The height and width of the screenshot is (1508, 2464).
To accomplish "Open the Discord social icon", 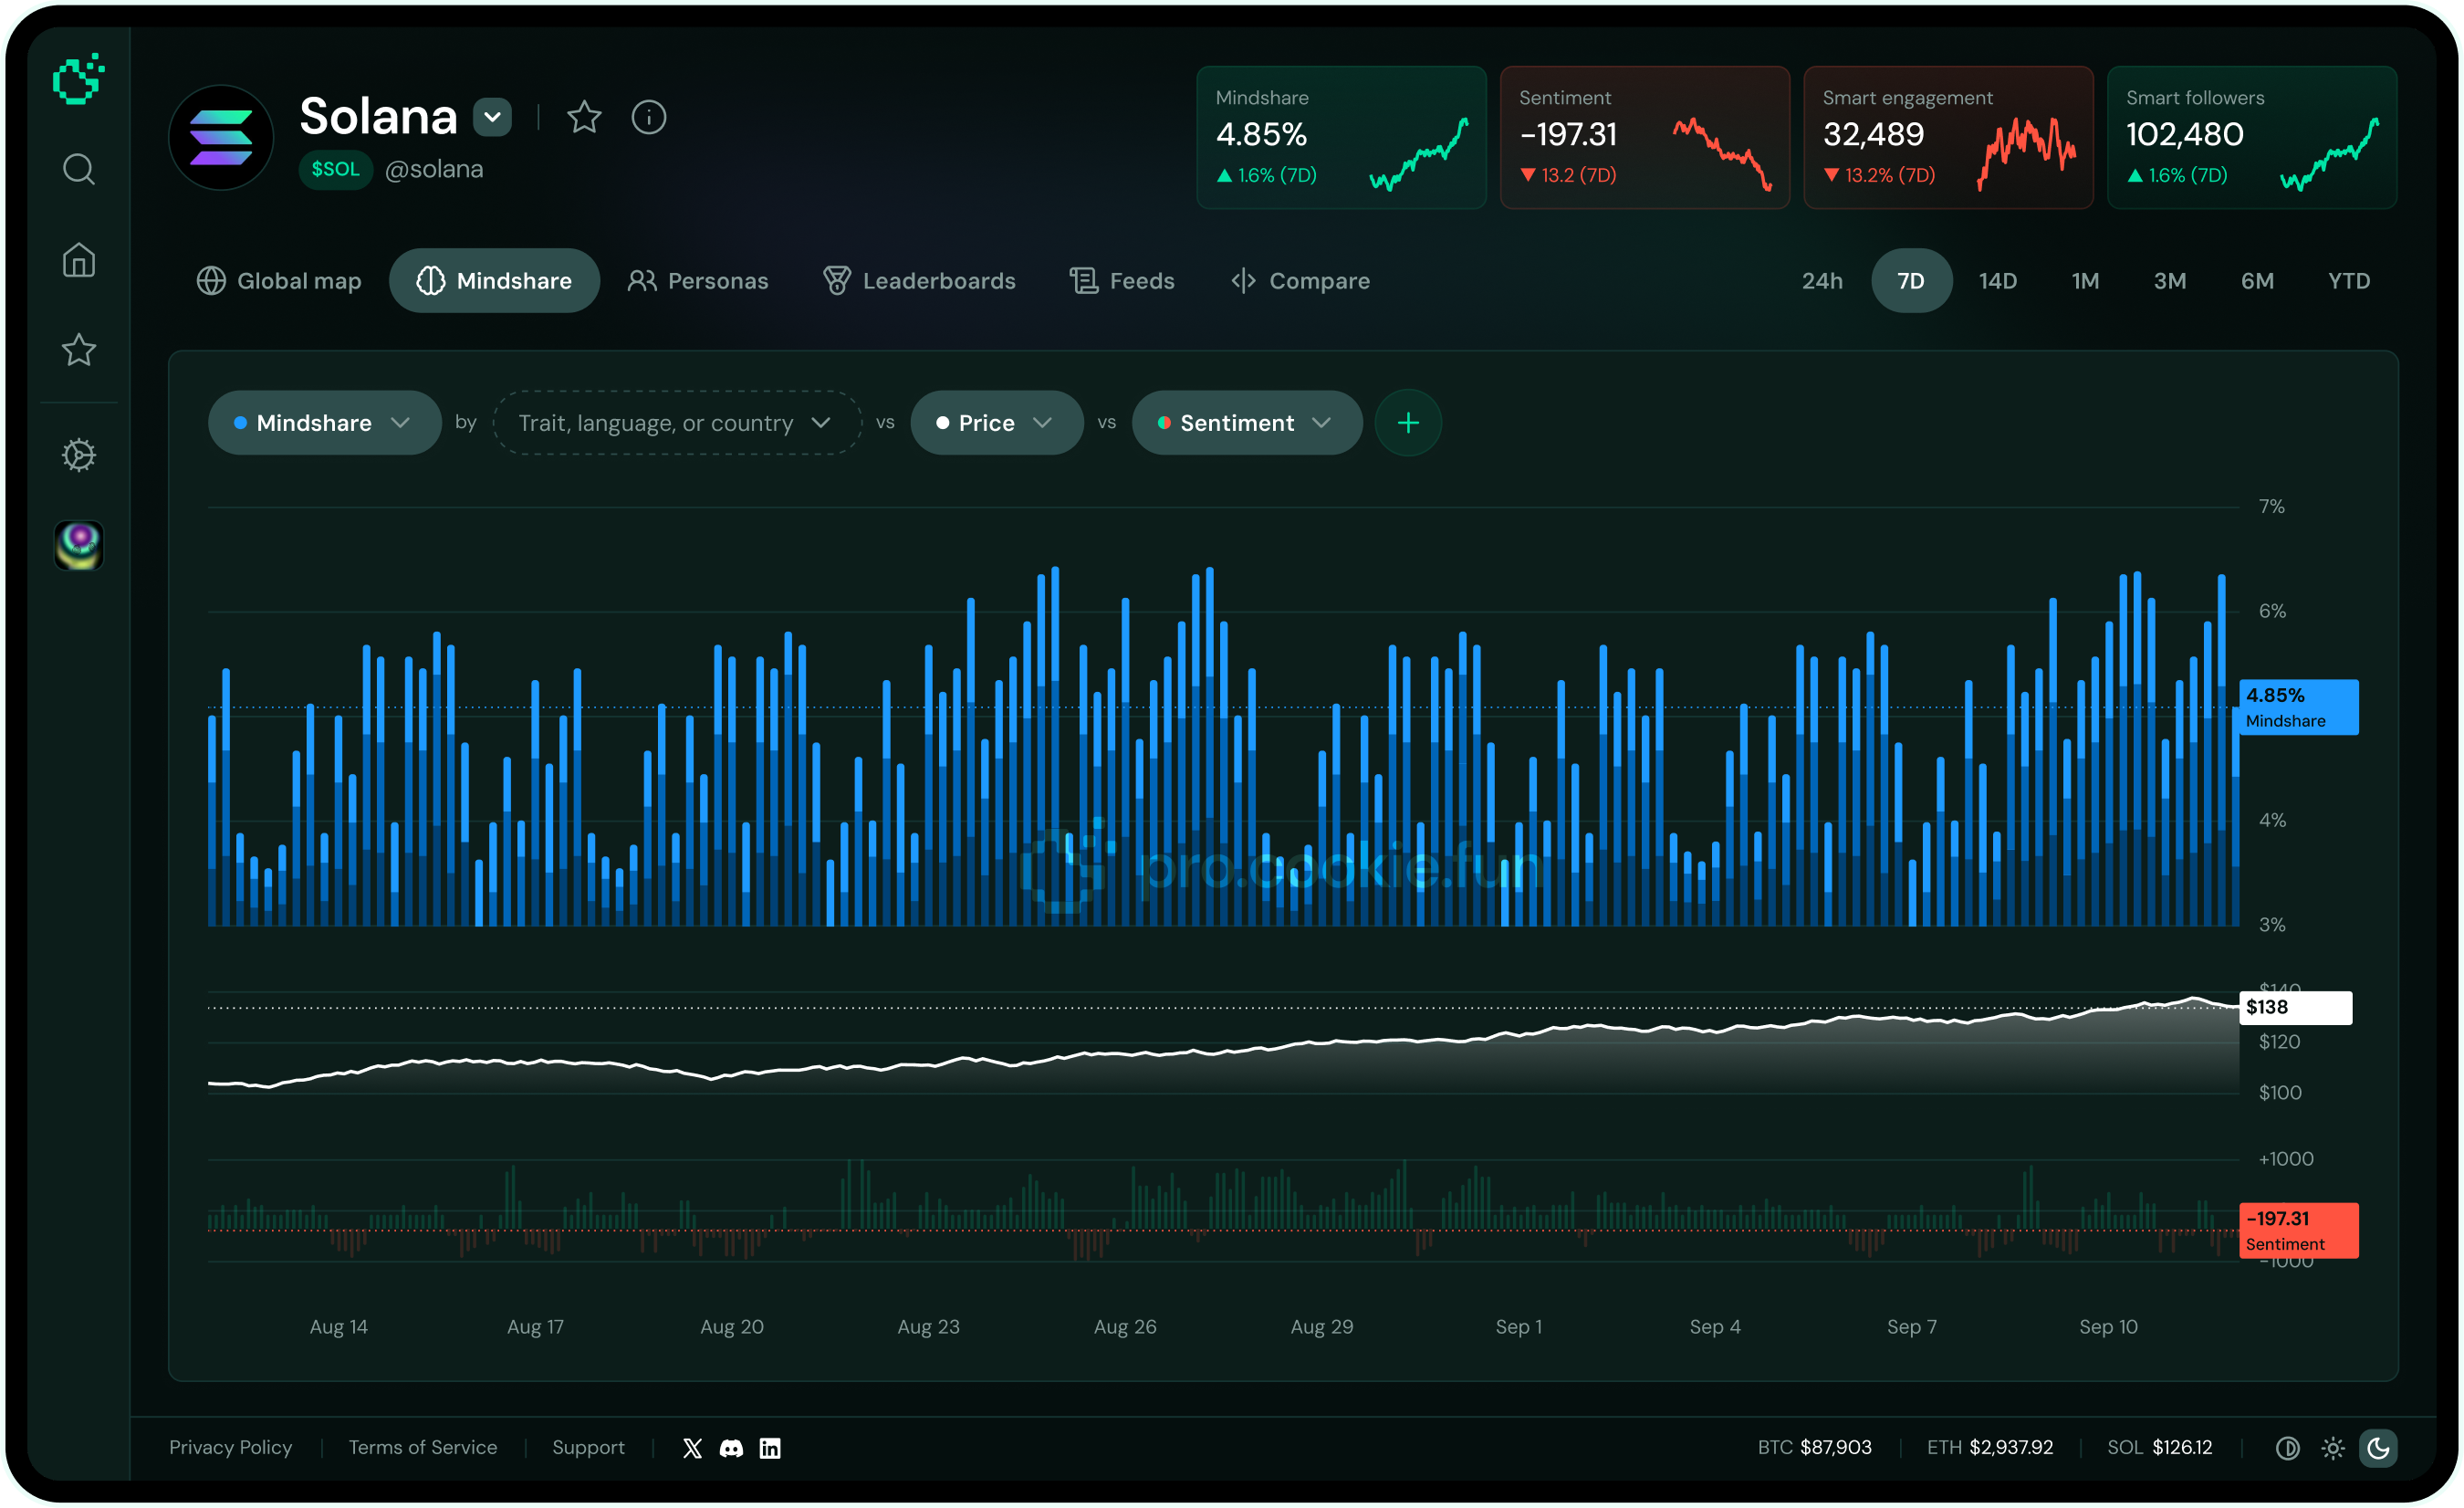I will coord(731,1448).
